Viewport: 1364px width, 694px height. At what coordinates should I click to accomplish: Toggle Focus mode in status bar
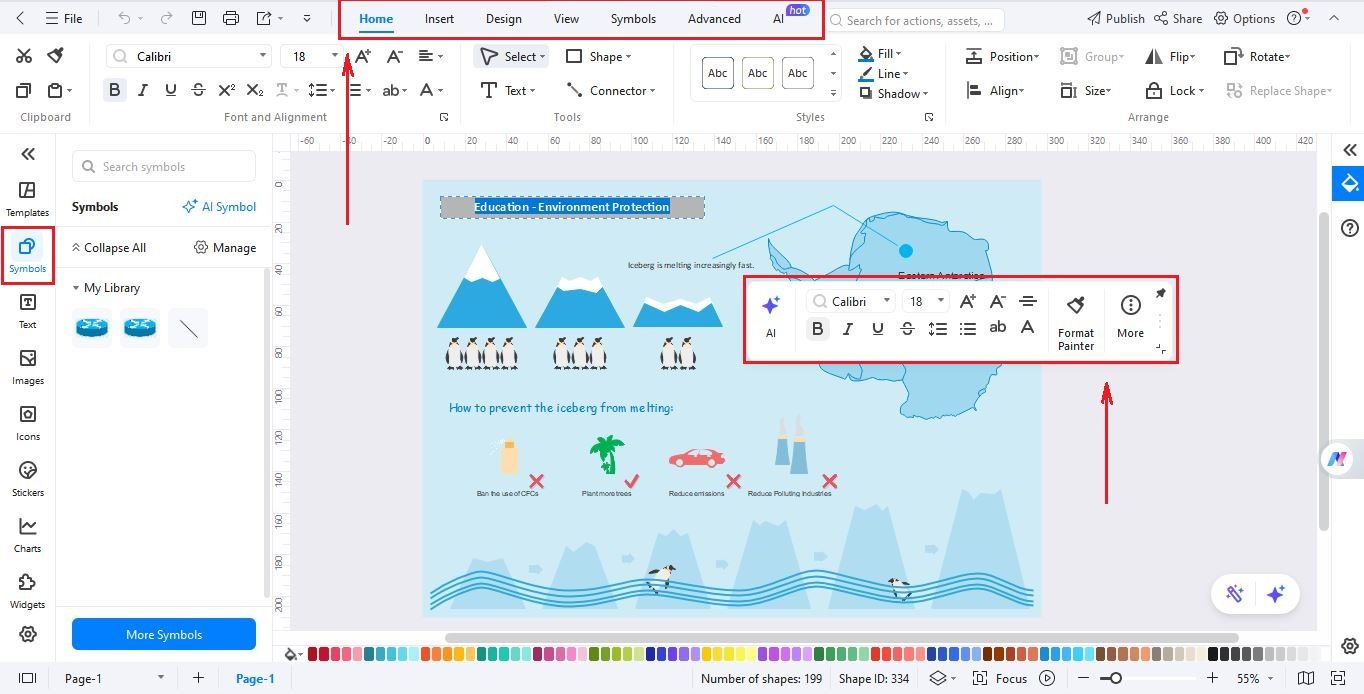coord(1001,678)
